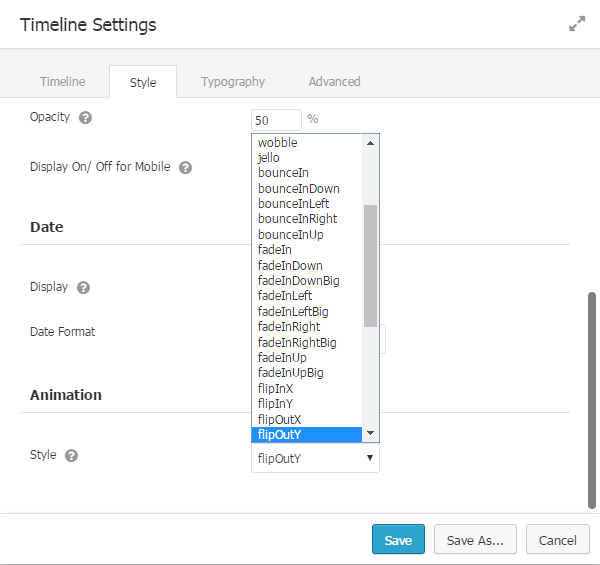Screen dimensions: 600x565
Task: Click the Opacity percentage input field
Action: [x=276, y=120]
